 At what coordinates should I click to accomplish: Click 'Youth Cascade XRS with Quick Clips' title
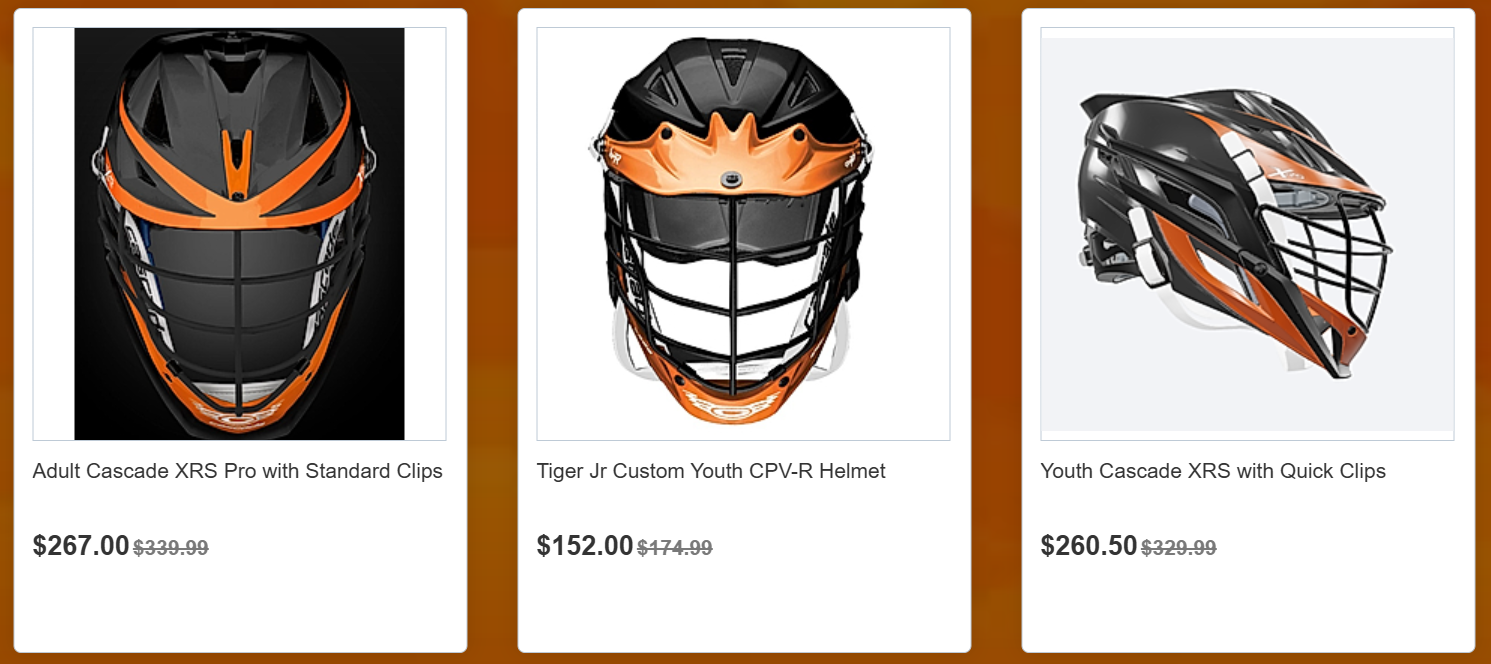coord(1213,471)
